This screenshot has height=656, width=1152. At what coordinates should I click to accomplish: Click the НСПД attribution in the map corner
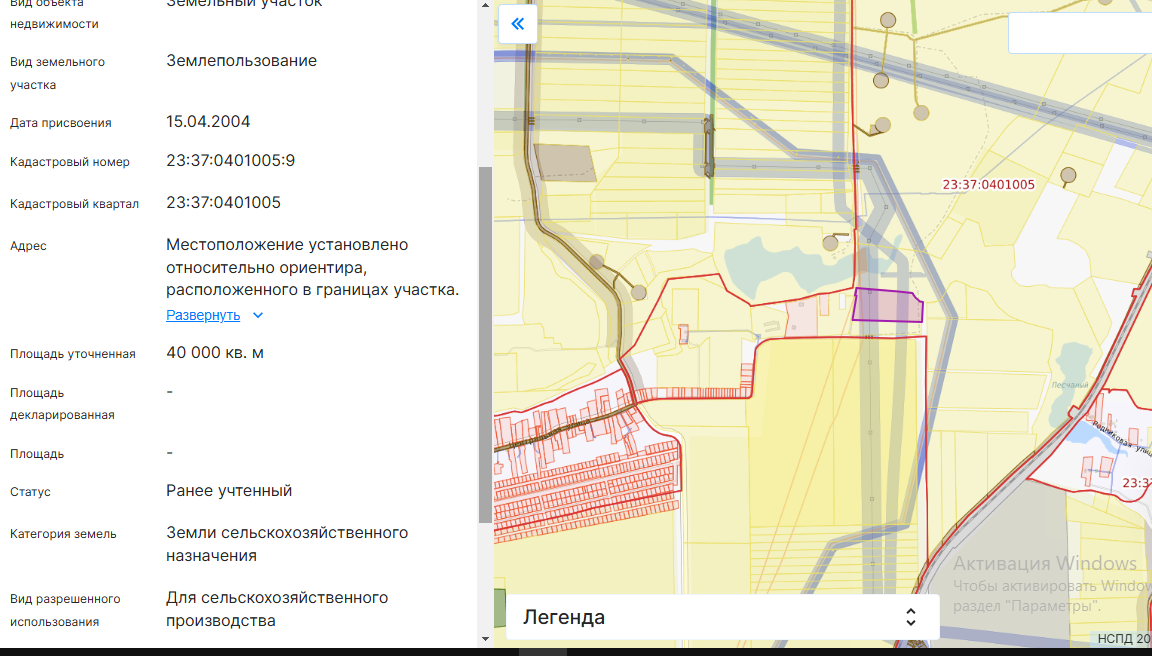1124,638
